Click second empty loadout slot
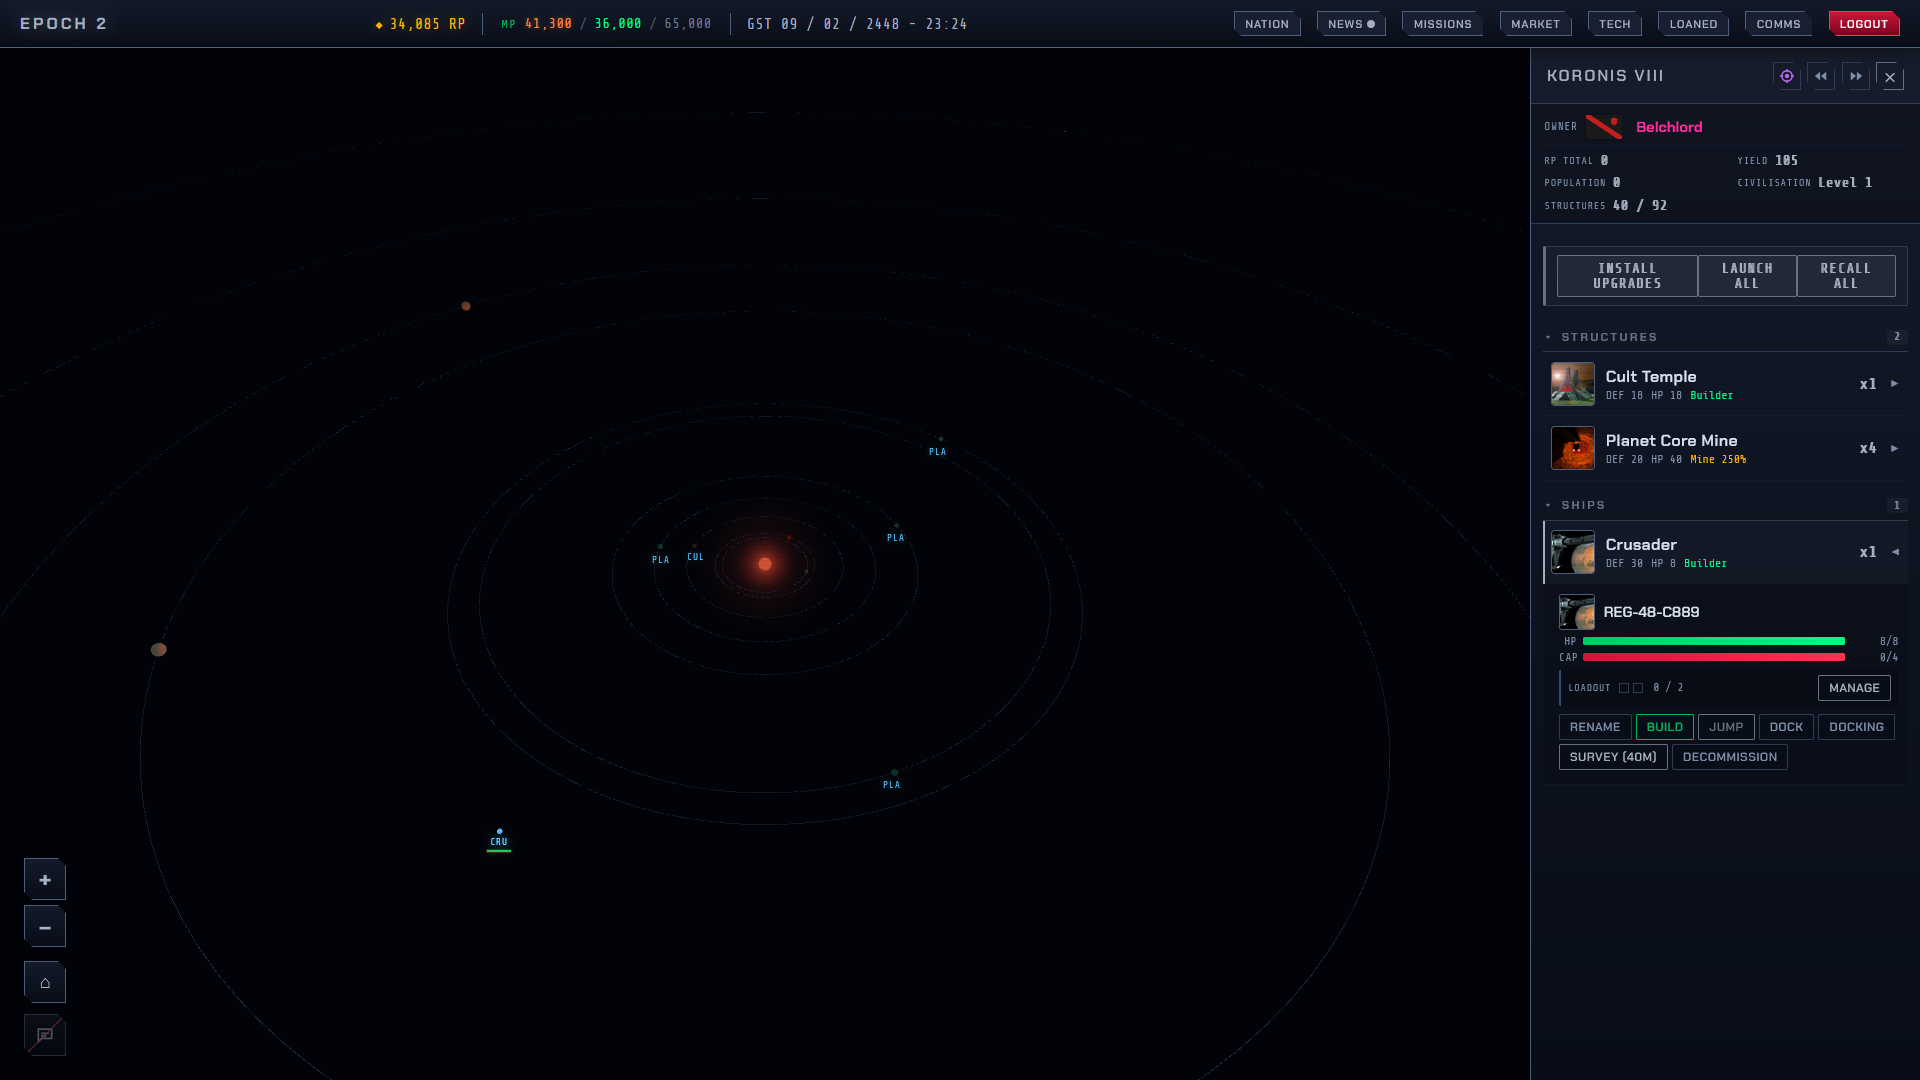 point(1638,688)
